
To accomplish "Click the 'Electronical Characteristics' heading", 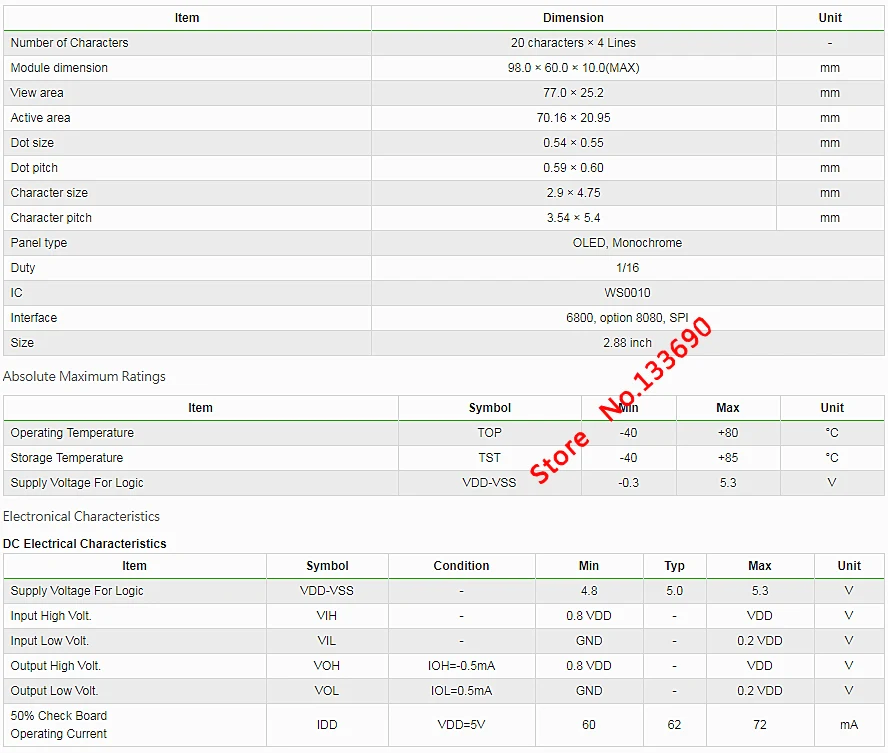I will (81, 516).
